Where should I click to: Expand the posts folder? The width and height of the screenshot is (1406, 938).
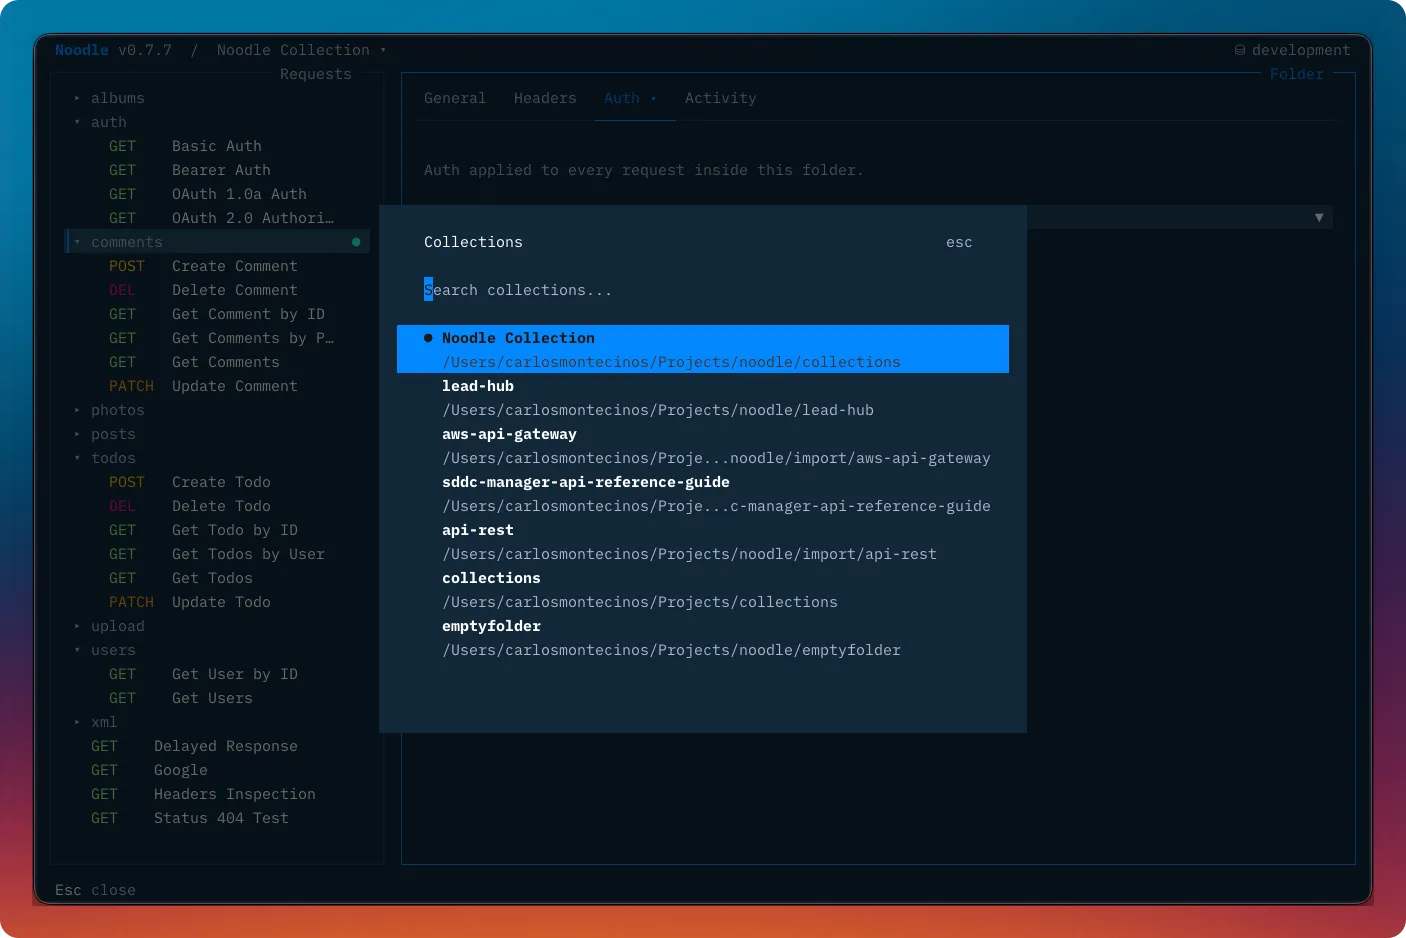[x=77, y=434]
